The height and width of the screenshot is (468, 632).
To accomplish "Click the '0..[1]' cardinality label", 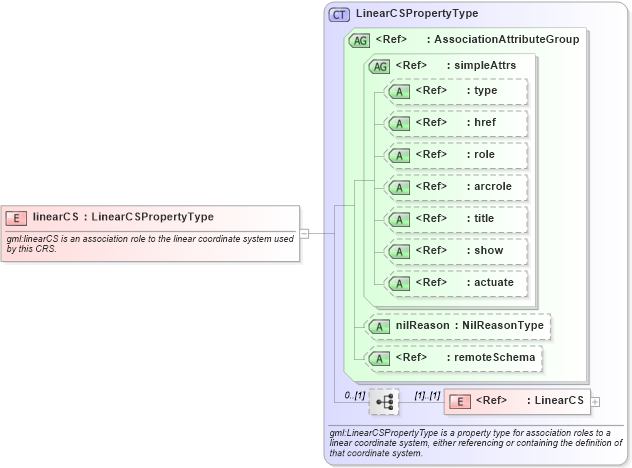I will [355, 395].
